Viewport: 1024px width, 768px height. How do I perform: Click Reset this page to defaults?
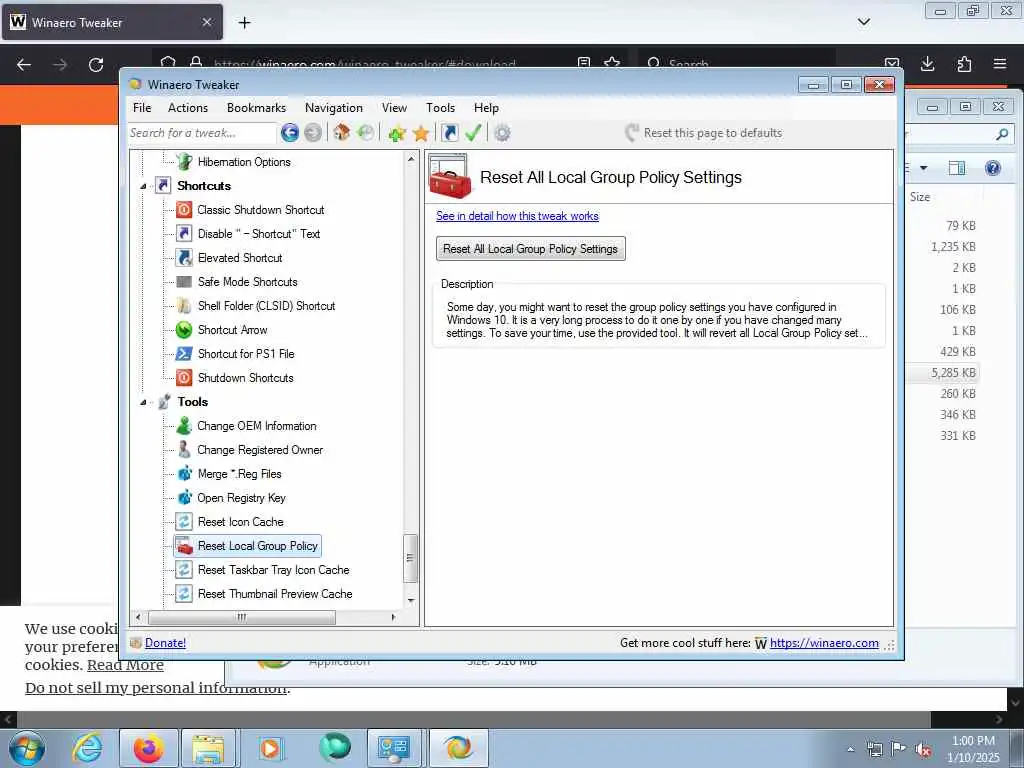[703, 133]
